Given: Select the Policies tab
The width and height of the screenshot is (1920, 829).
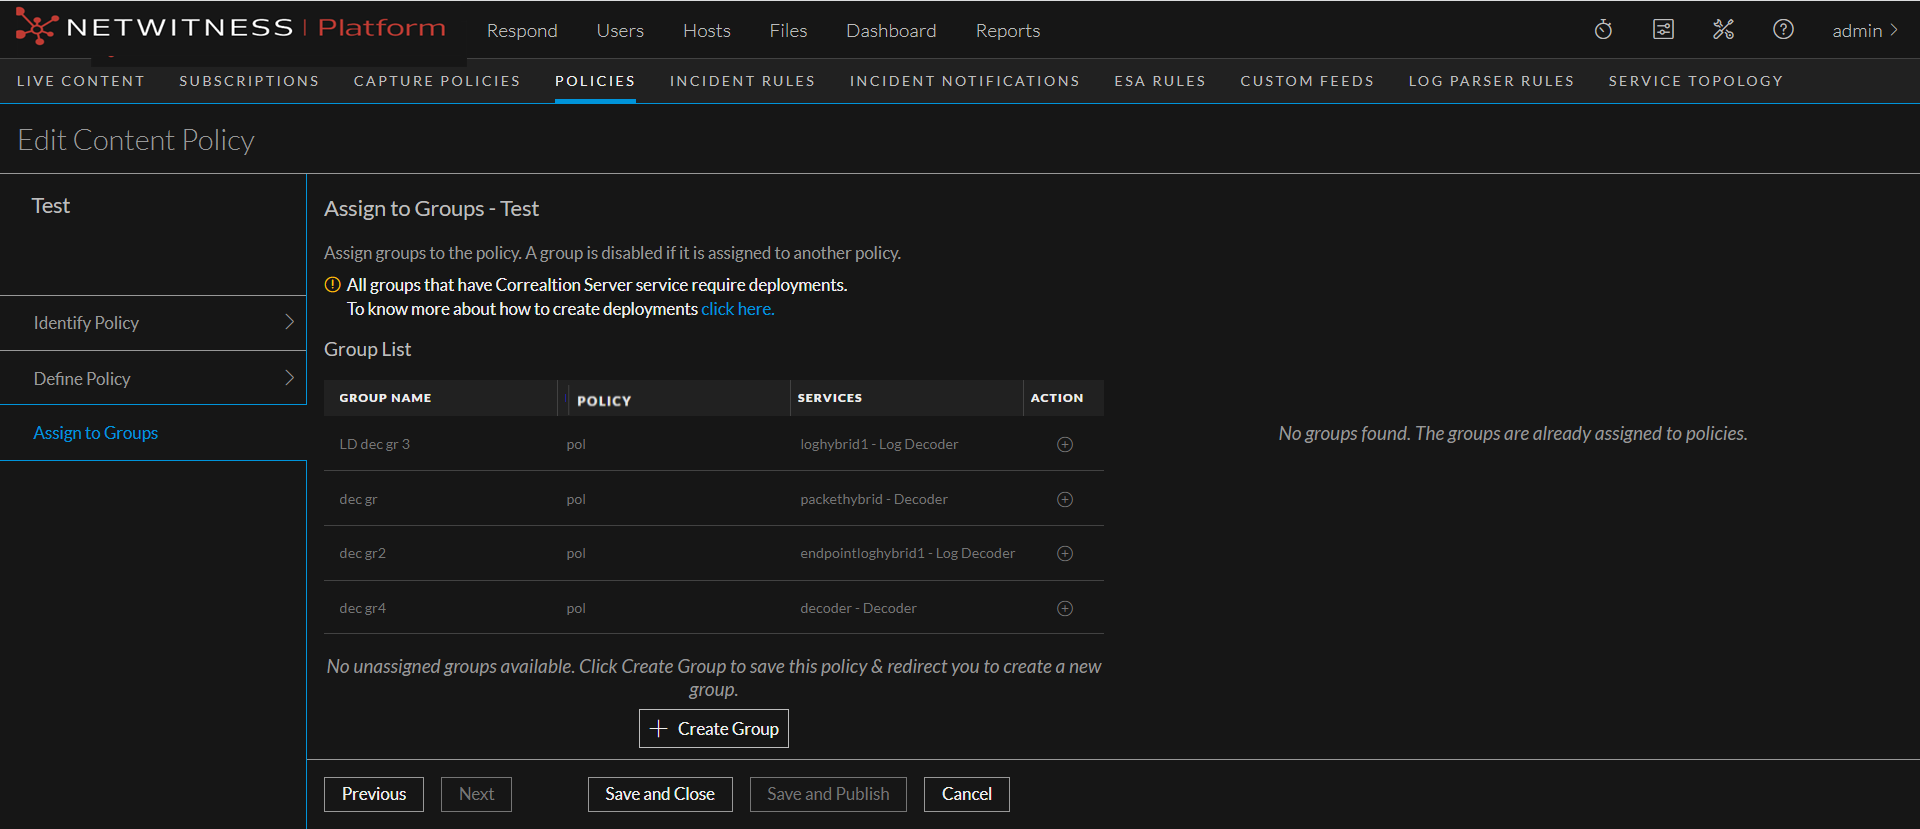Looking at the screenshot, I should coord(595,81).
